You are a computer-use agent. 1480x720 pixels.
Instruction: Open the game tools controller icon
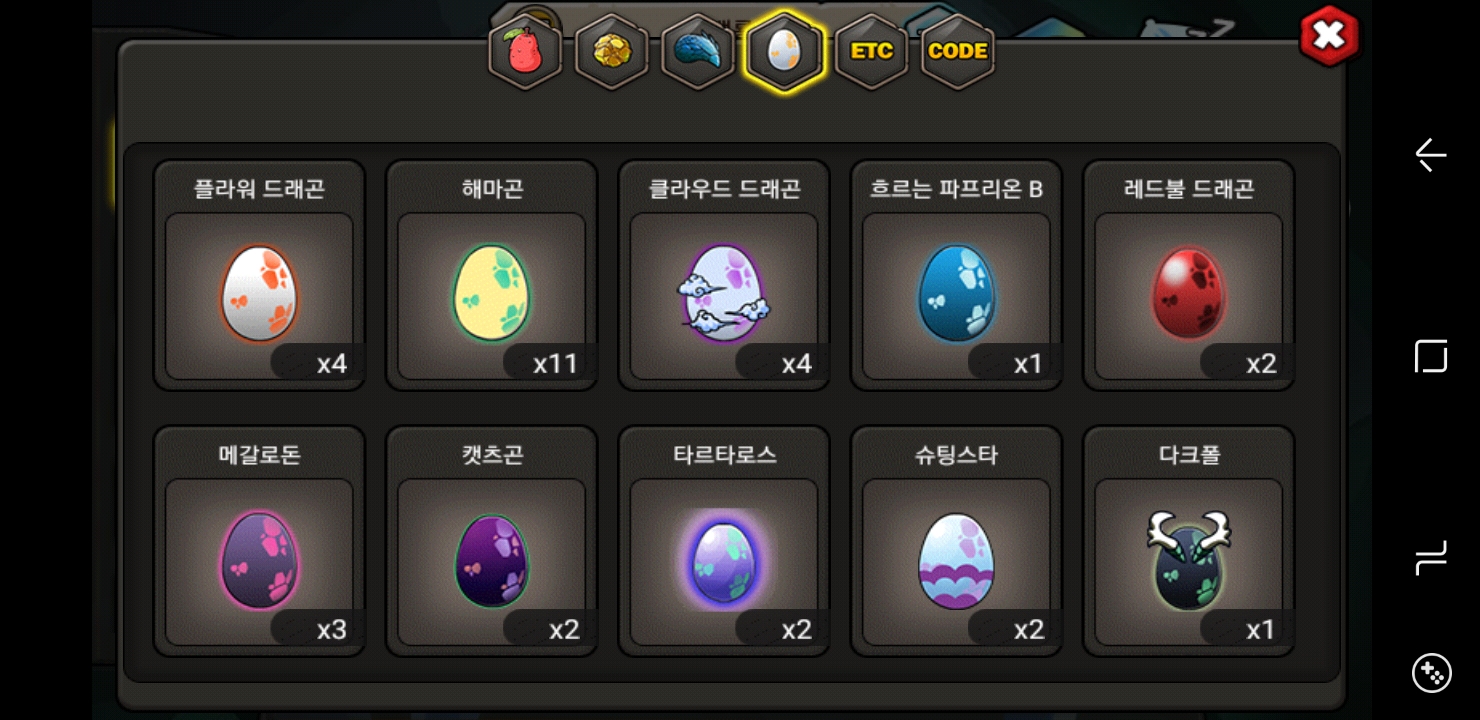point(1431,673)
